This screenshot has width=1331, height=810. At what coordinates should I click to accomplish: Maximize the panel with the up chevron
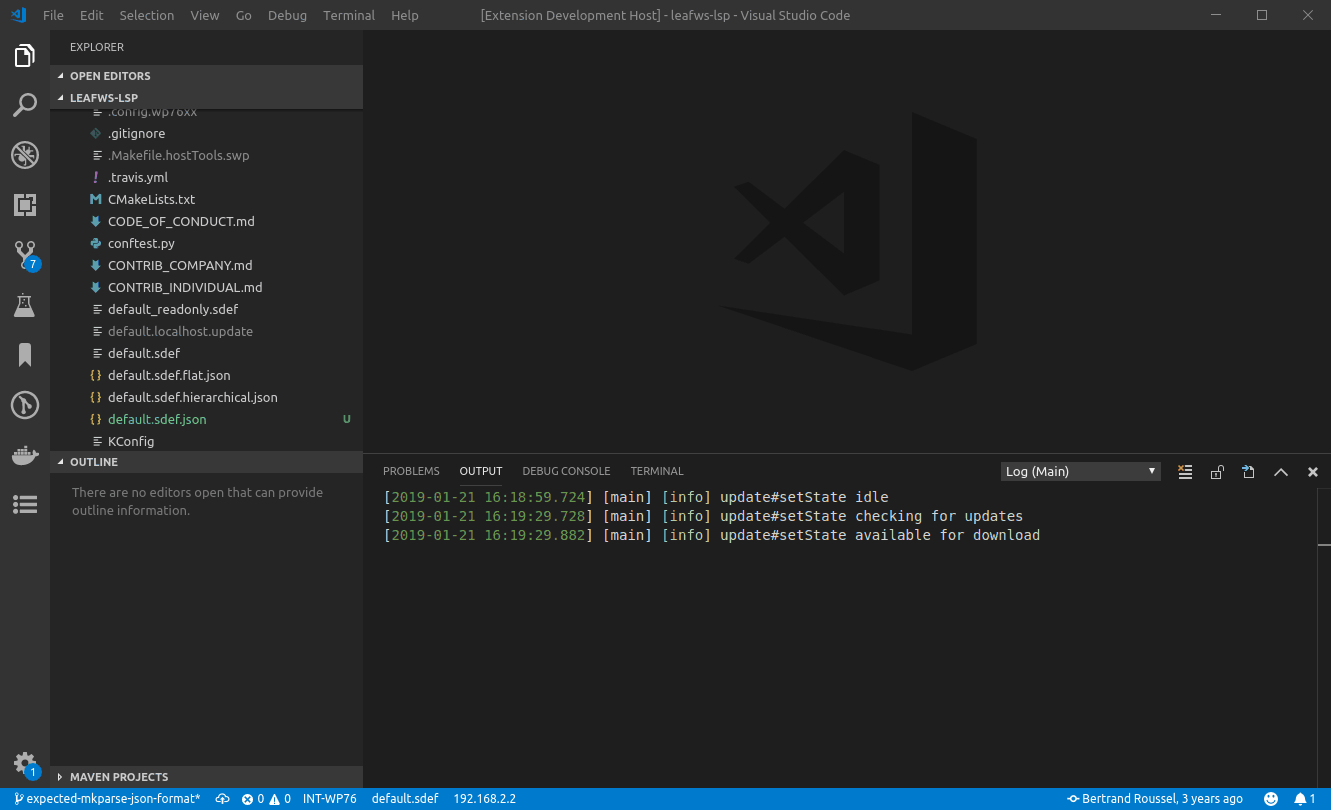[1281, 472]
